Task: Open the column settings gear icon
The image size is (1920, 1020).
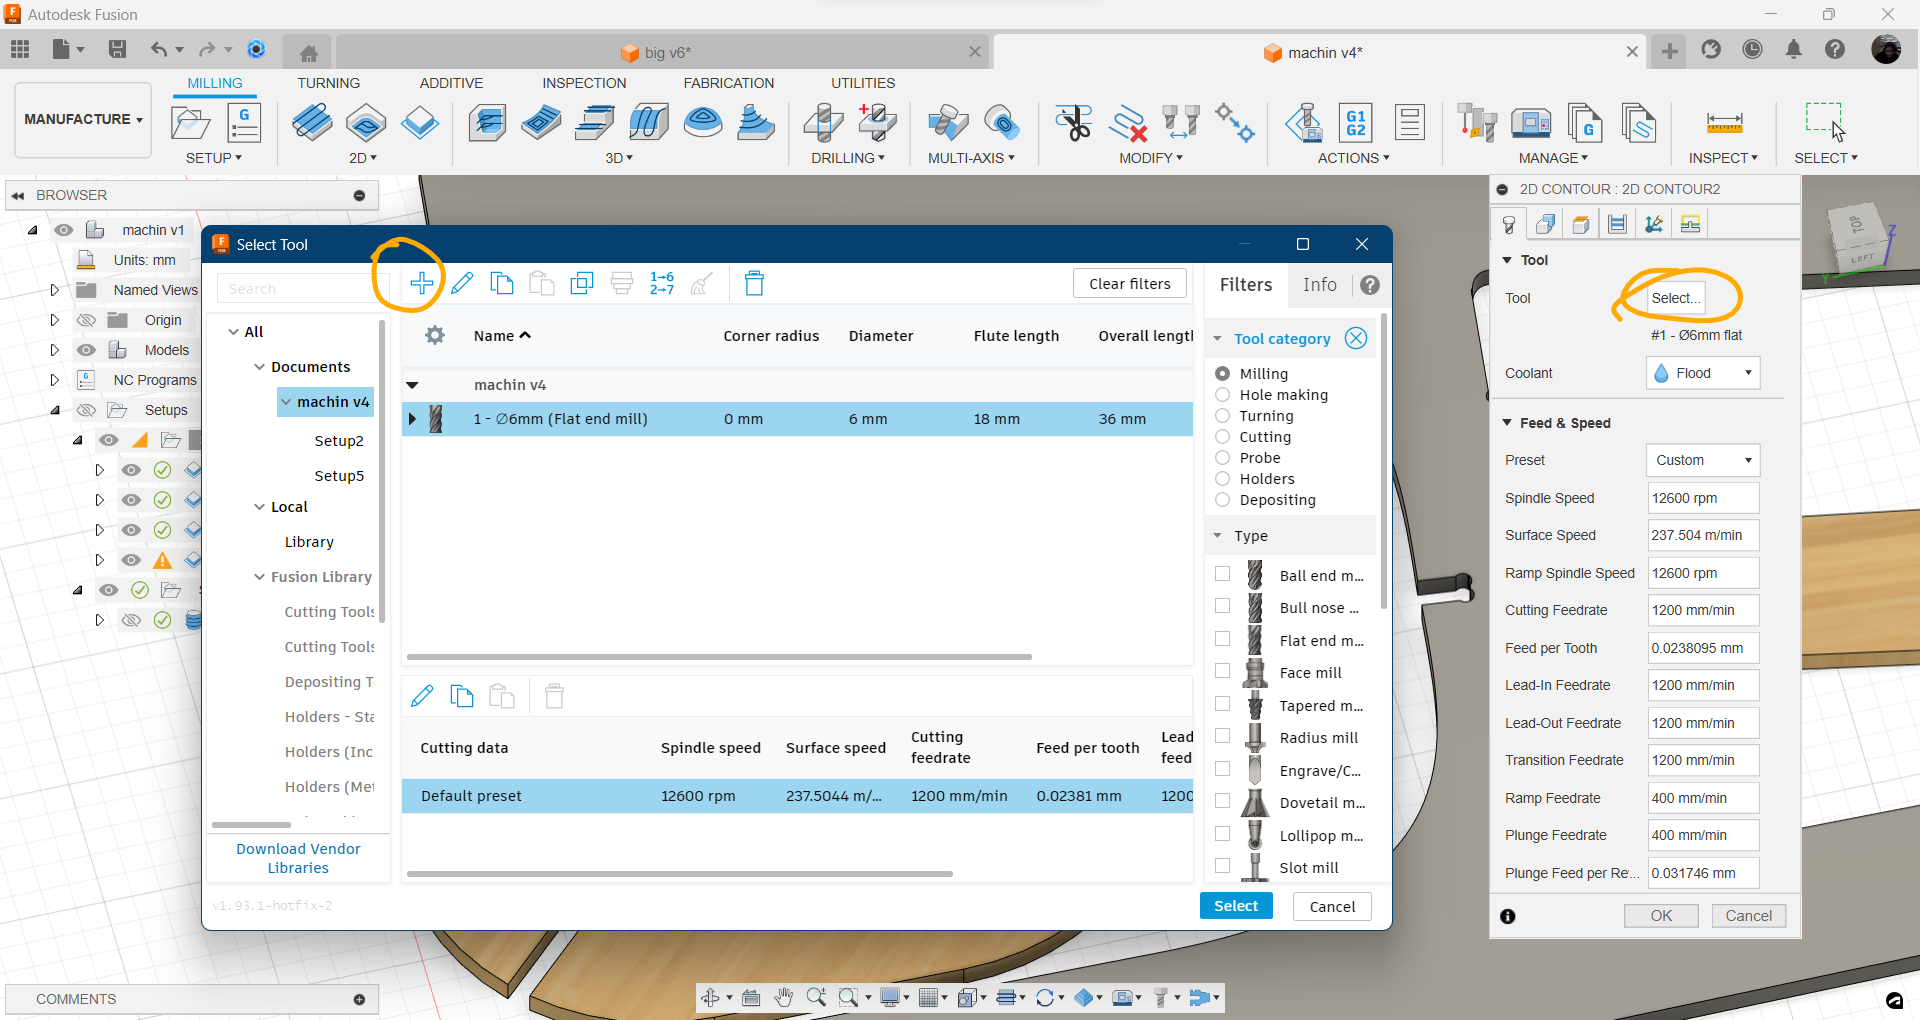Action: click(x=435, y=335)
